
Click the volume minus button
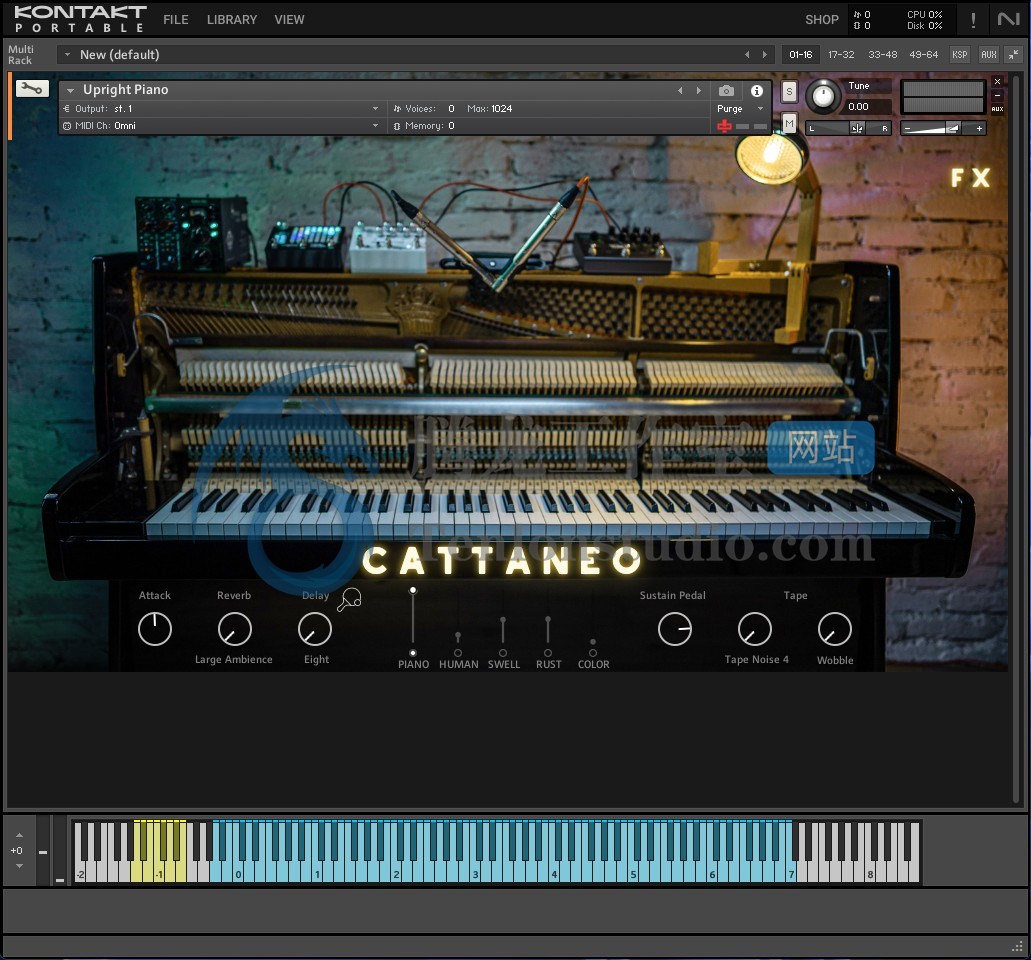[907, 129]
